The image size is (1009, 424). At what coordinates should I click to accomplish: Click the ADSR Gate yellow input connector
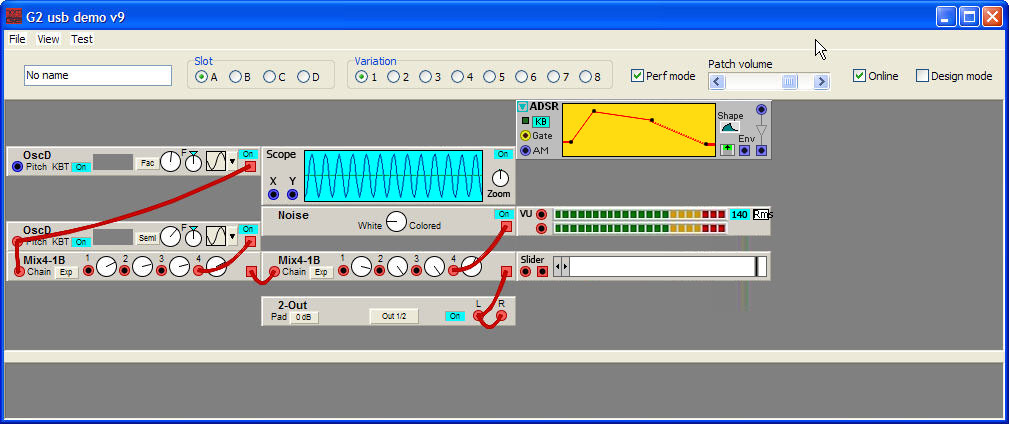point(526,135)
